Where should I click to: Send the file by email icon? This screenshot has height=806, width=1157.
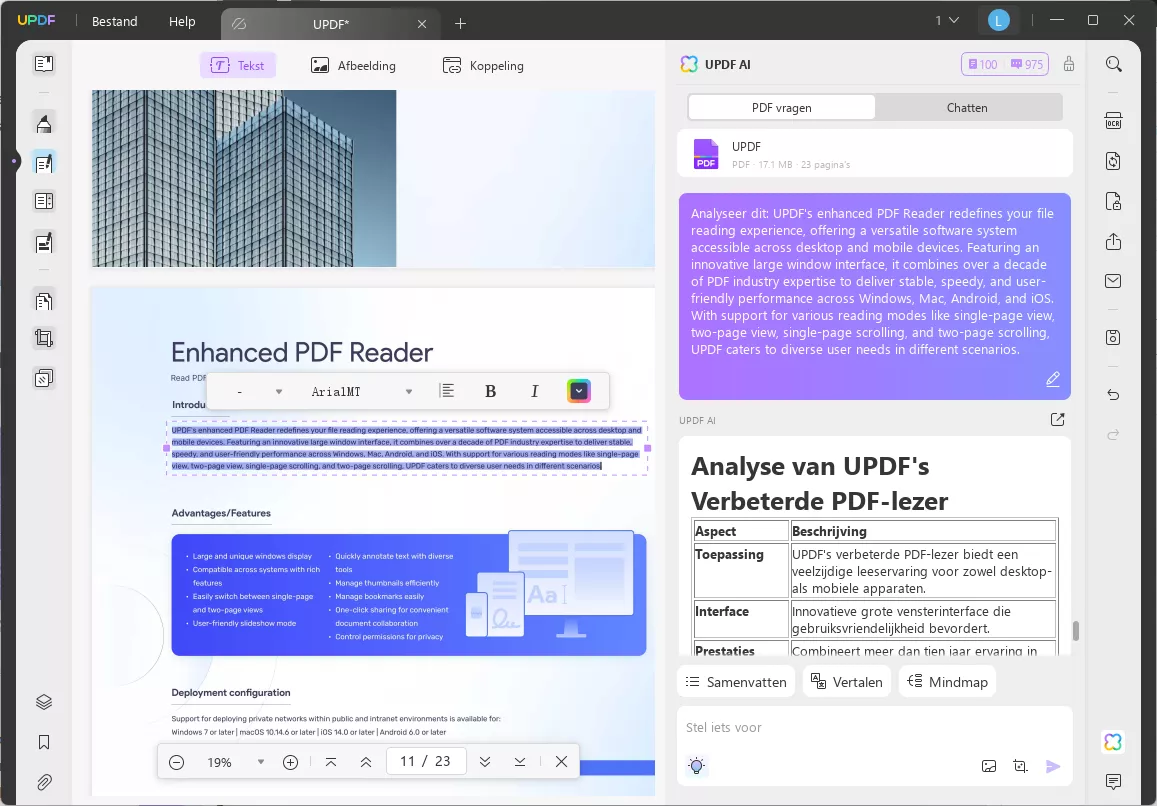[x=1113, y=281]
